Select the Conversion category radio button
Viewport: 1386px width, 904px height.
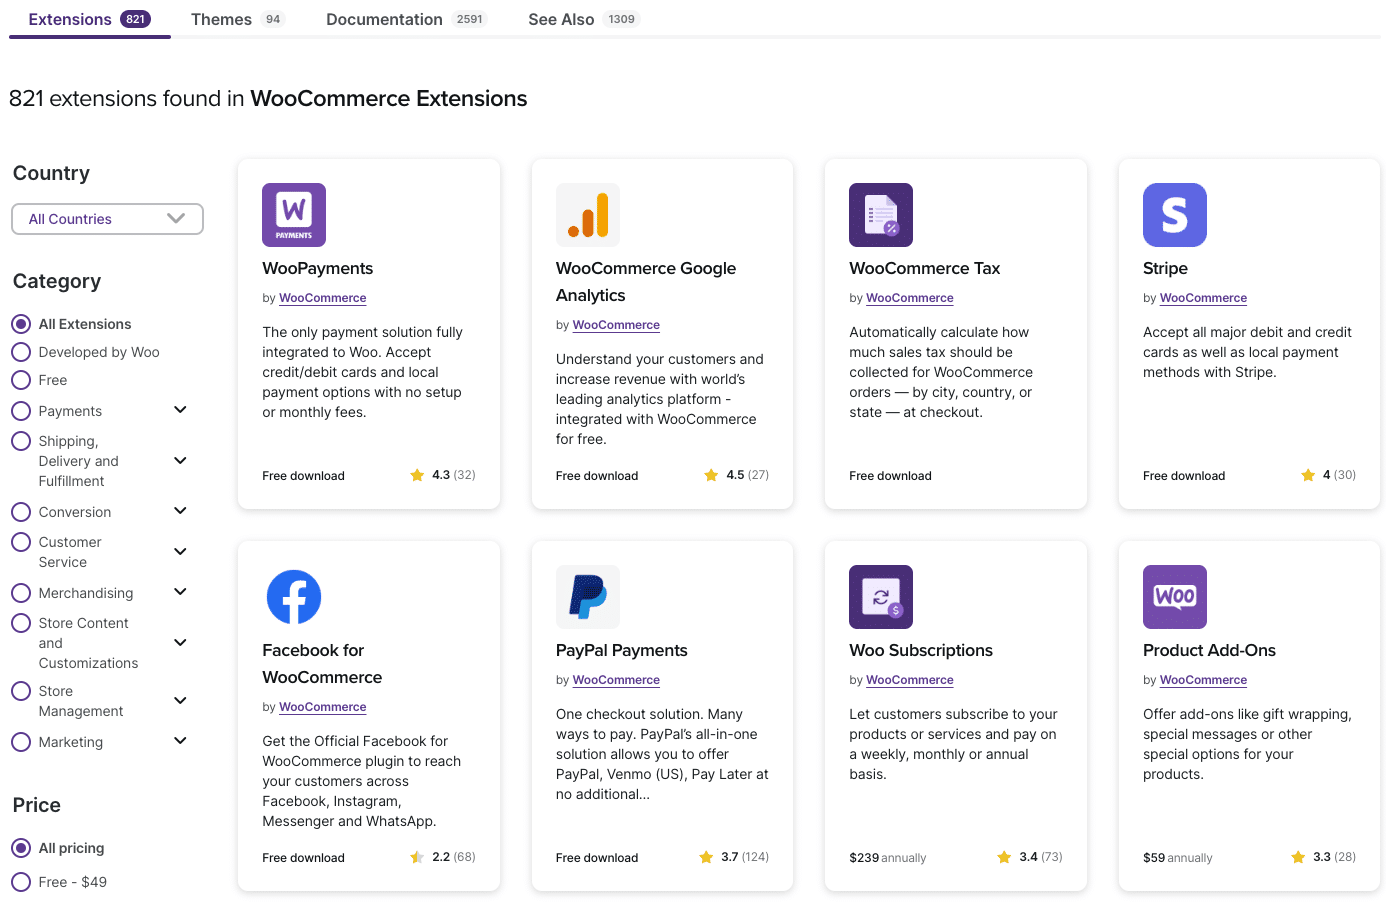21,512
